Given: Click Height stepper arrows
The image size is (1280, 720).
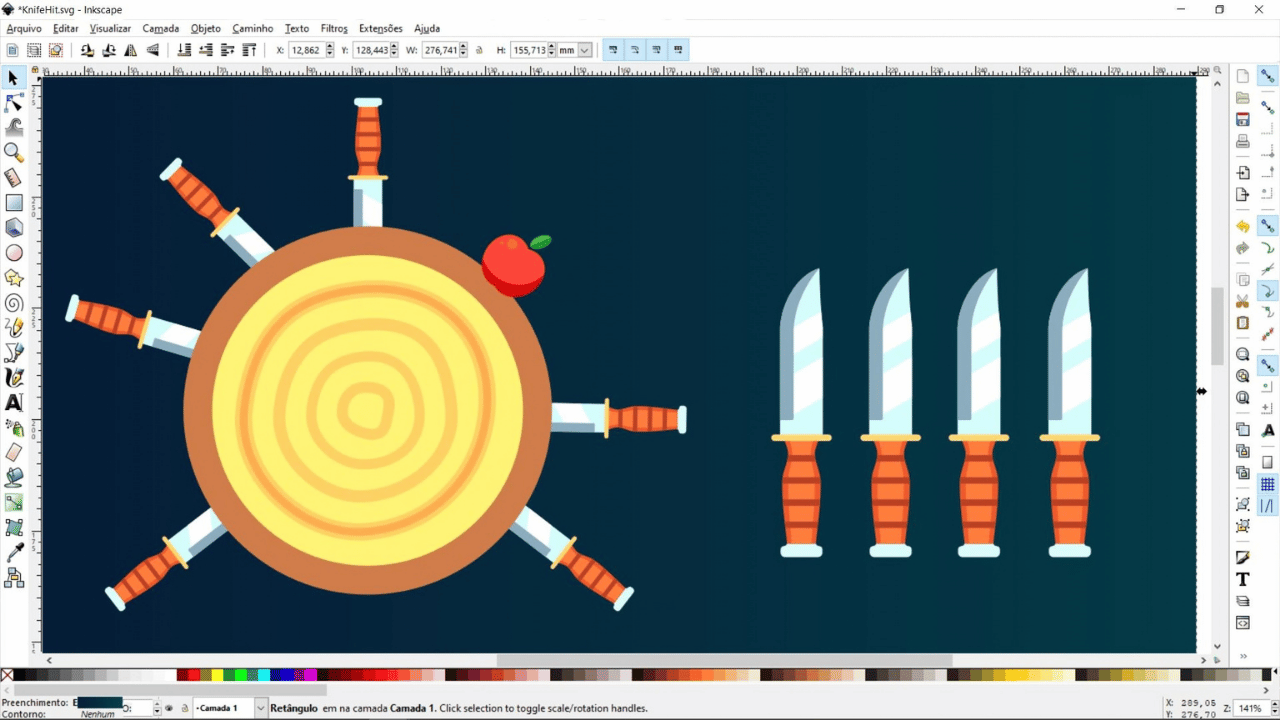Looking at the screenshot, I should coord(552,50).
